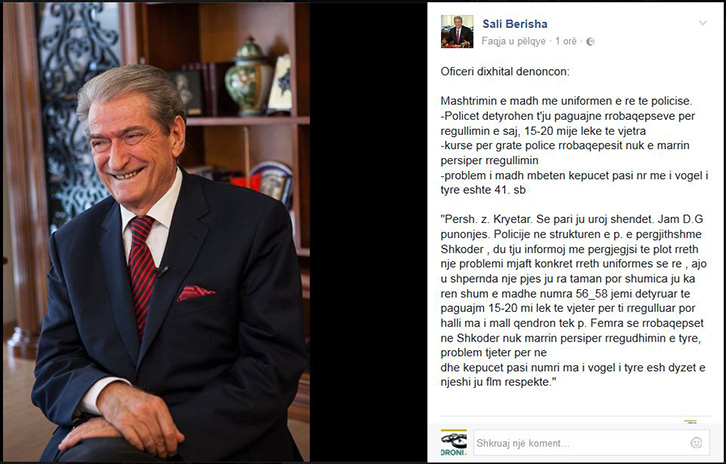726x464 pixels.
Task: Open the smiley emoji picker icon
Action: [696, 443]
